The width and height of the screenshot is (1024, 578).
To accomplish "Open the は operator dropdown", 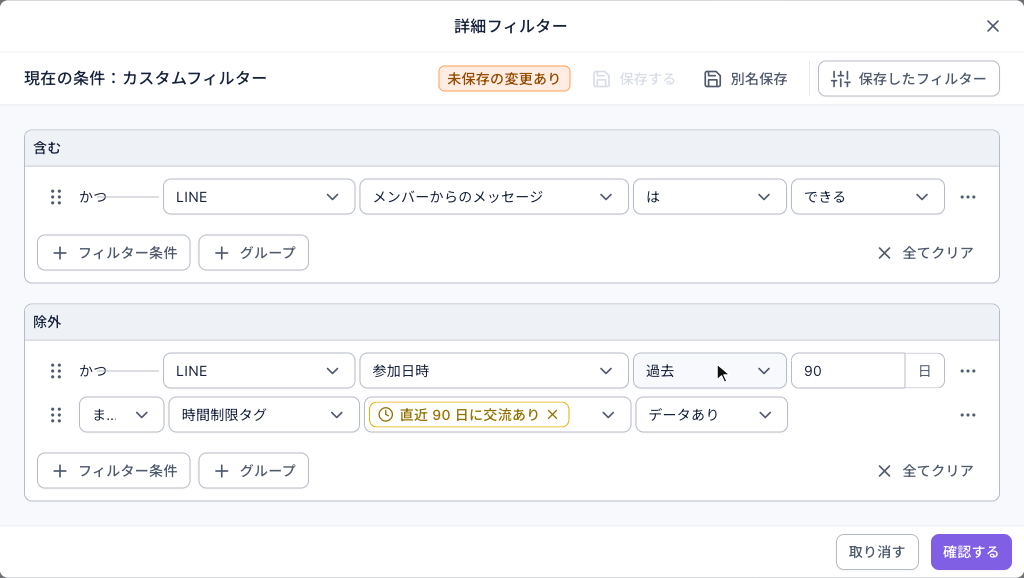I will click(709, 197).
